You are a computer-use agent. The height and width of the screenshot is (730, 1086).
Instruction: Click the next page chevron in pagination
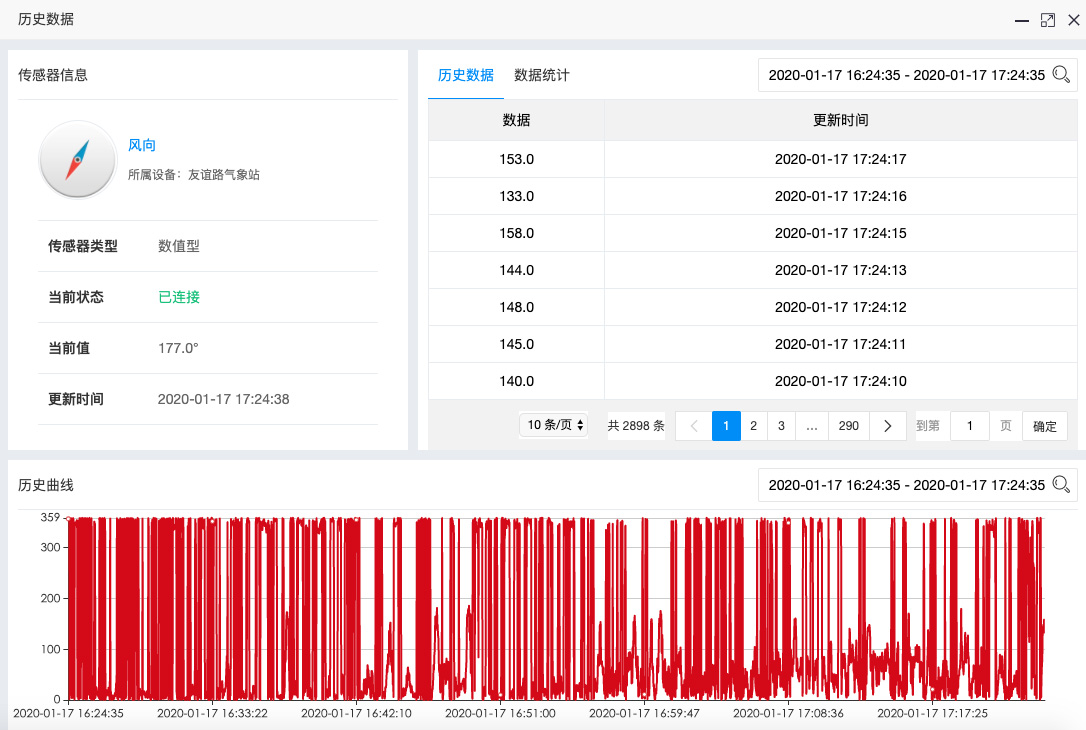[x=887, y=425]
